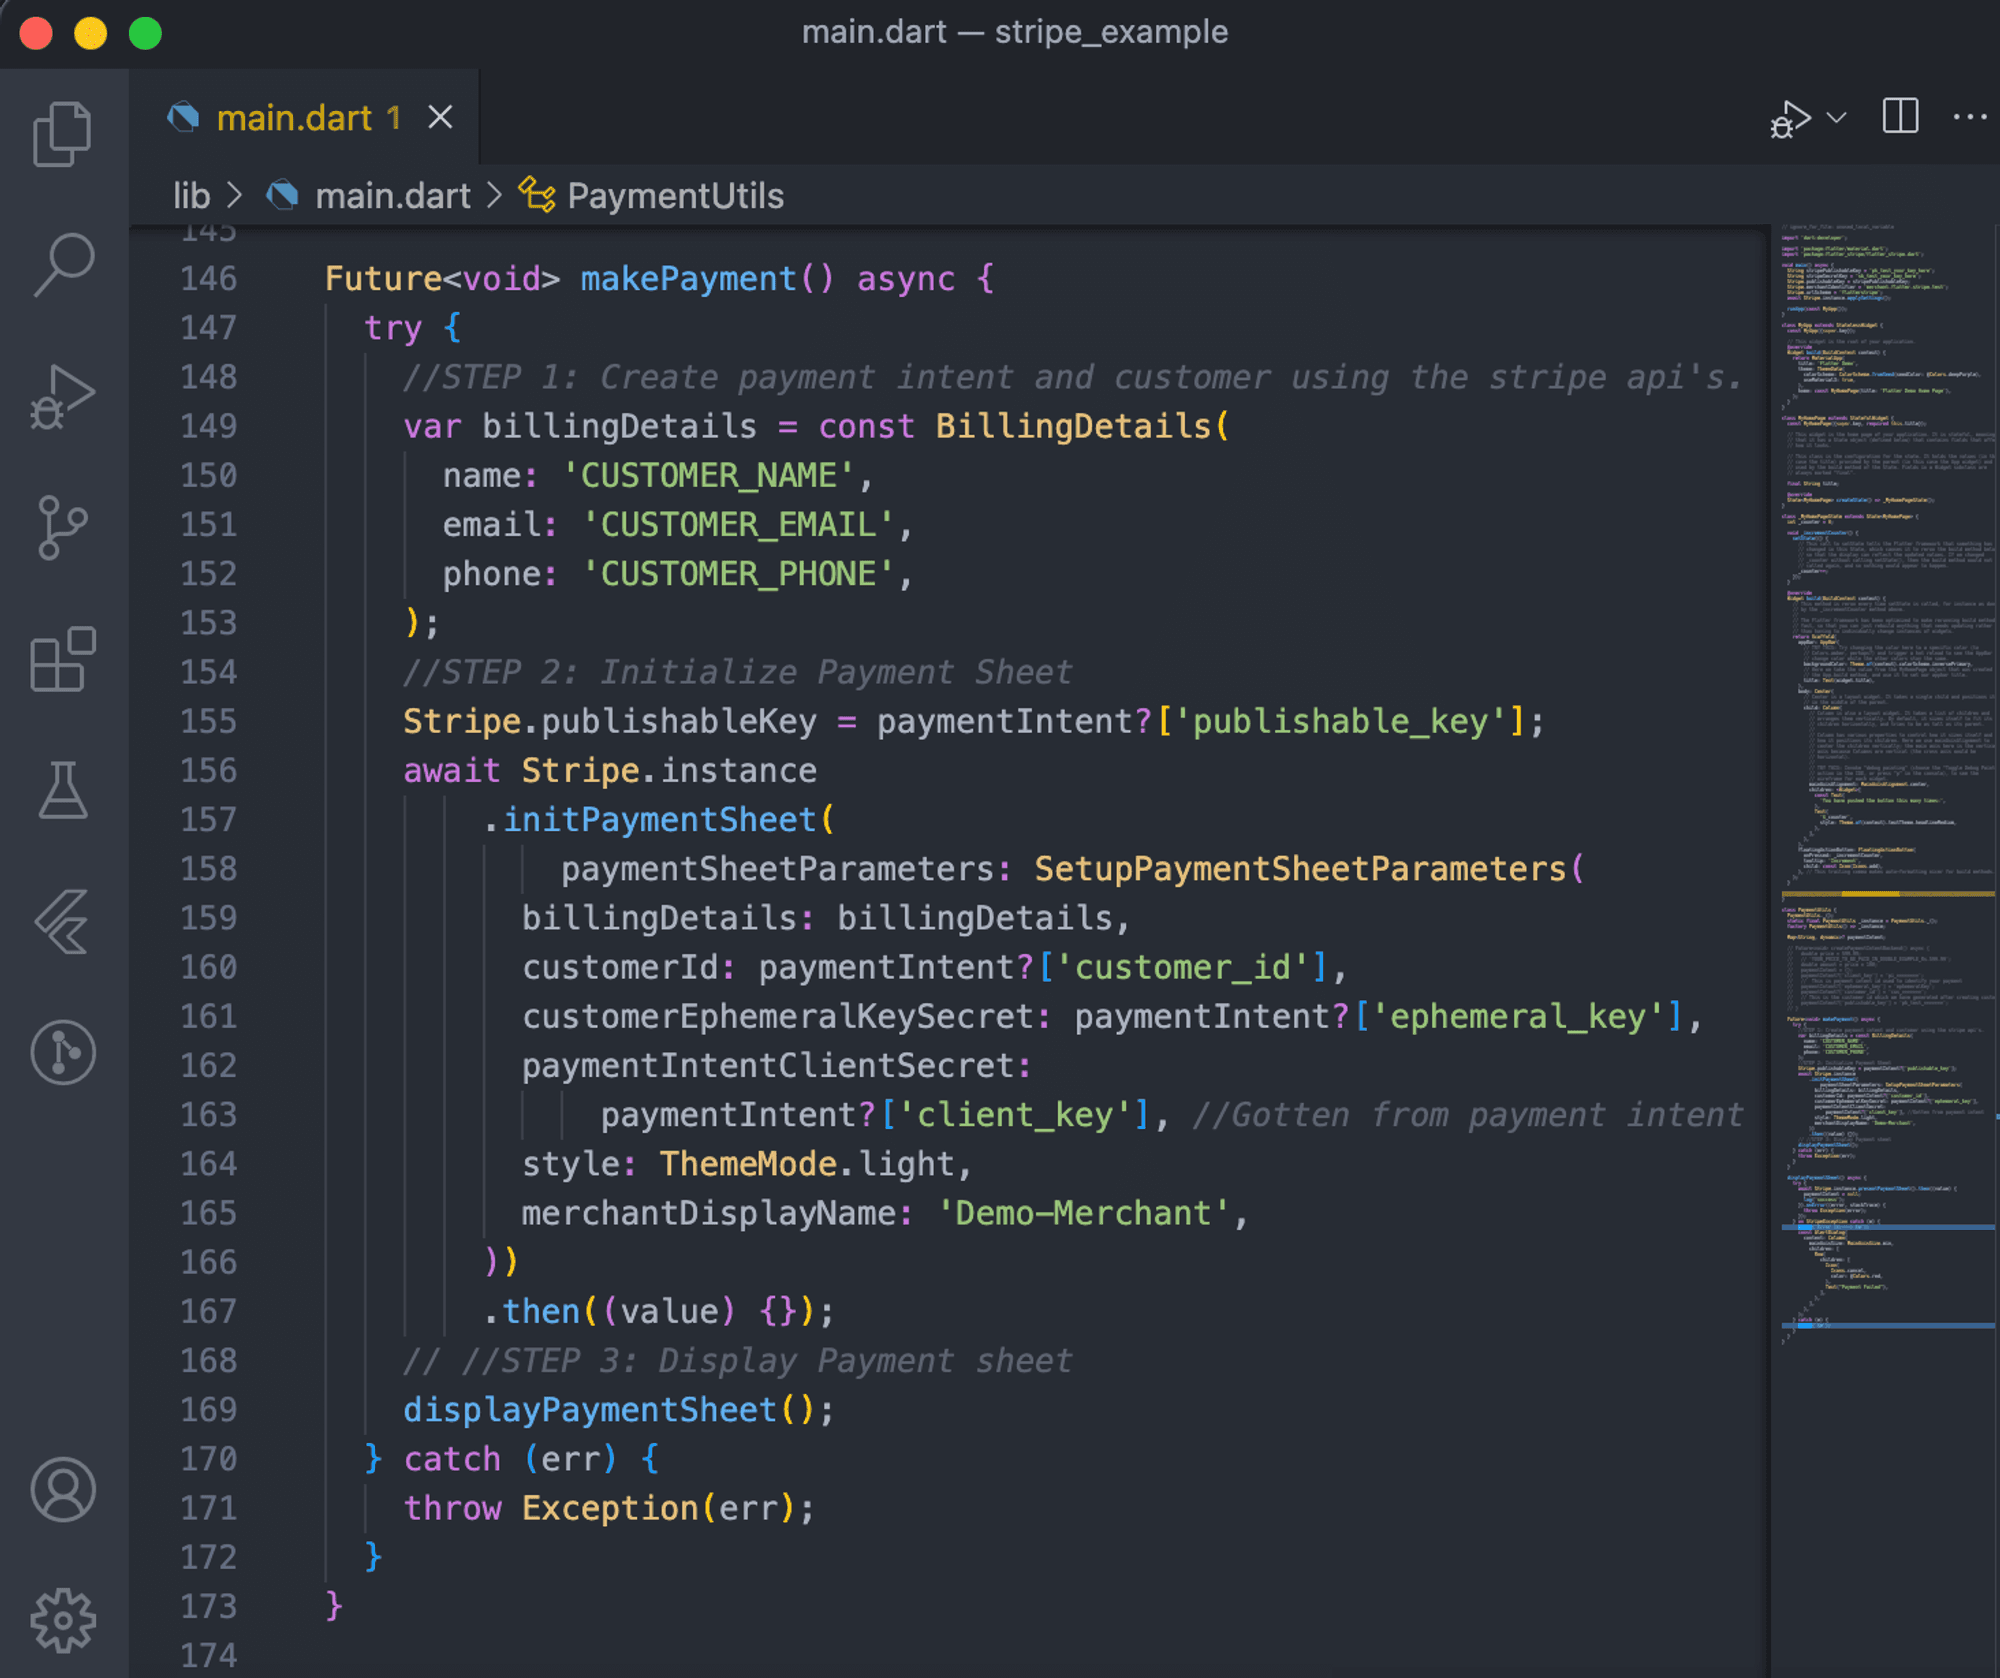Close the main.dart tab

pyautogui.click(x=442, y=117)
